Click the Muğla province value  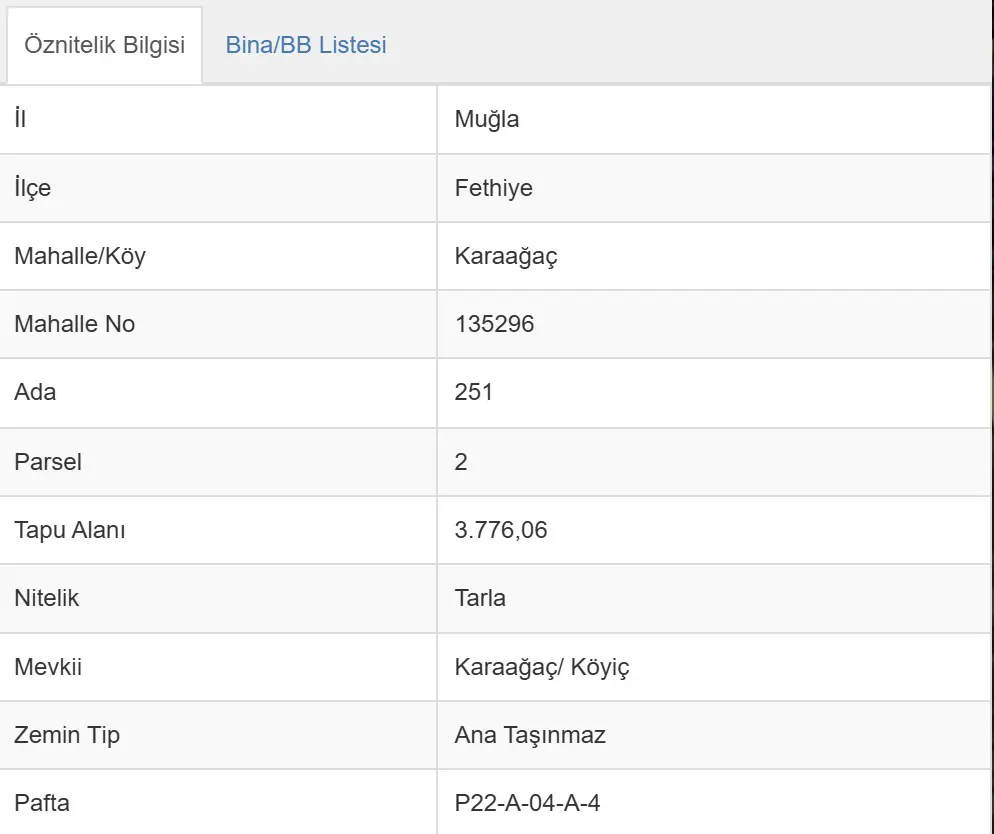487,119
